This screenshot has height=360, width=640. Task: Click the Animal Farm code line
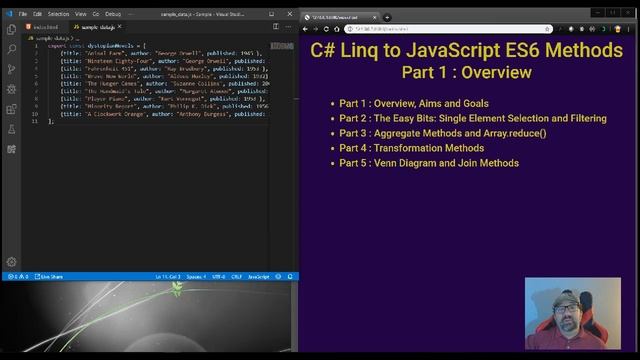click(161, 53)
